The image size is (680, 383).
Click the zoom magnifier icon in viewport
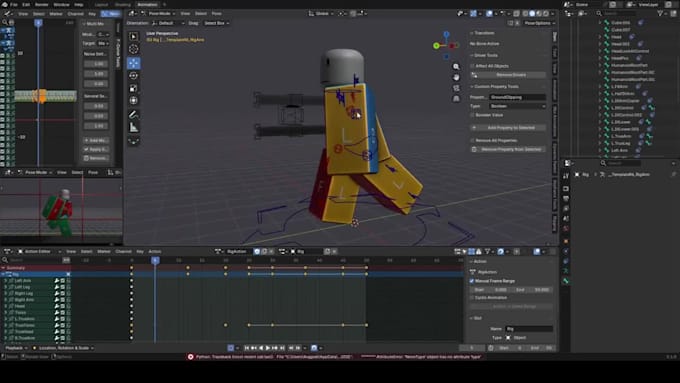pyautogui.click(x=456, y=67)
